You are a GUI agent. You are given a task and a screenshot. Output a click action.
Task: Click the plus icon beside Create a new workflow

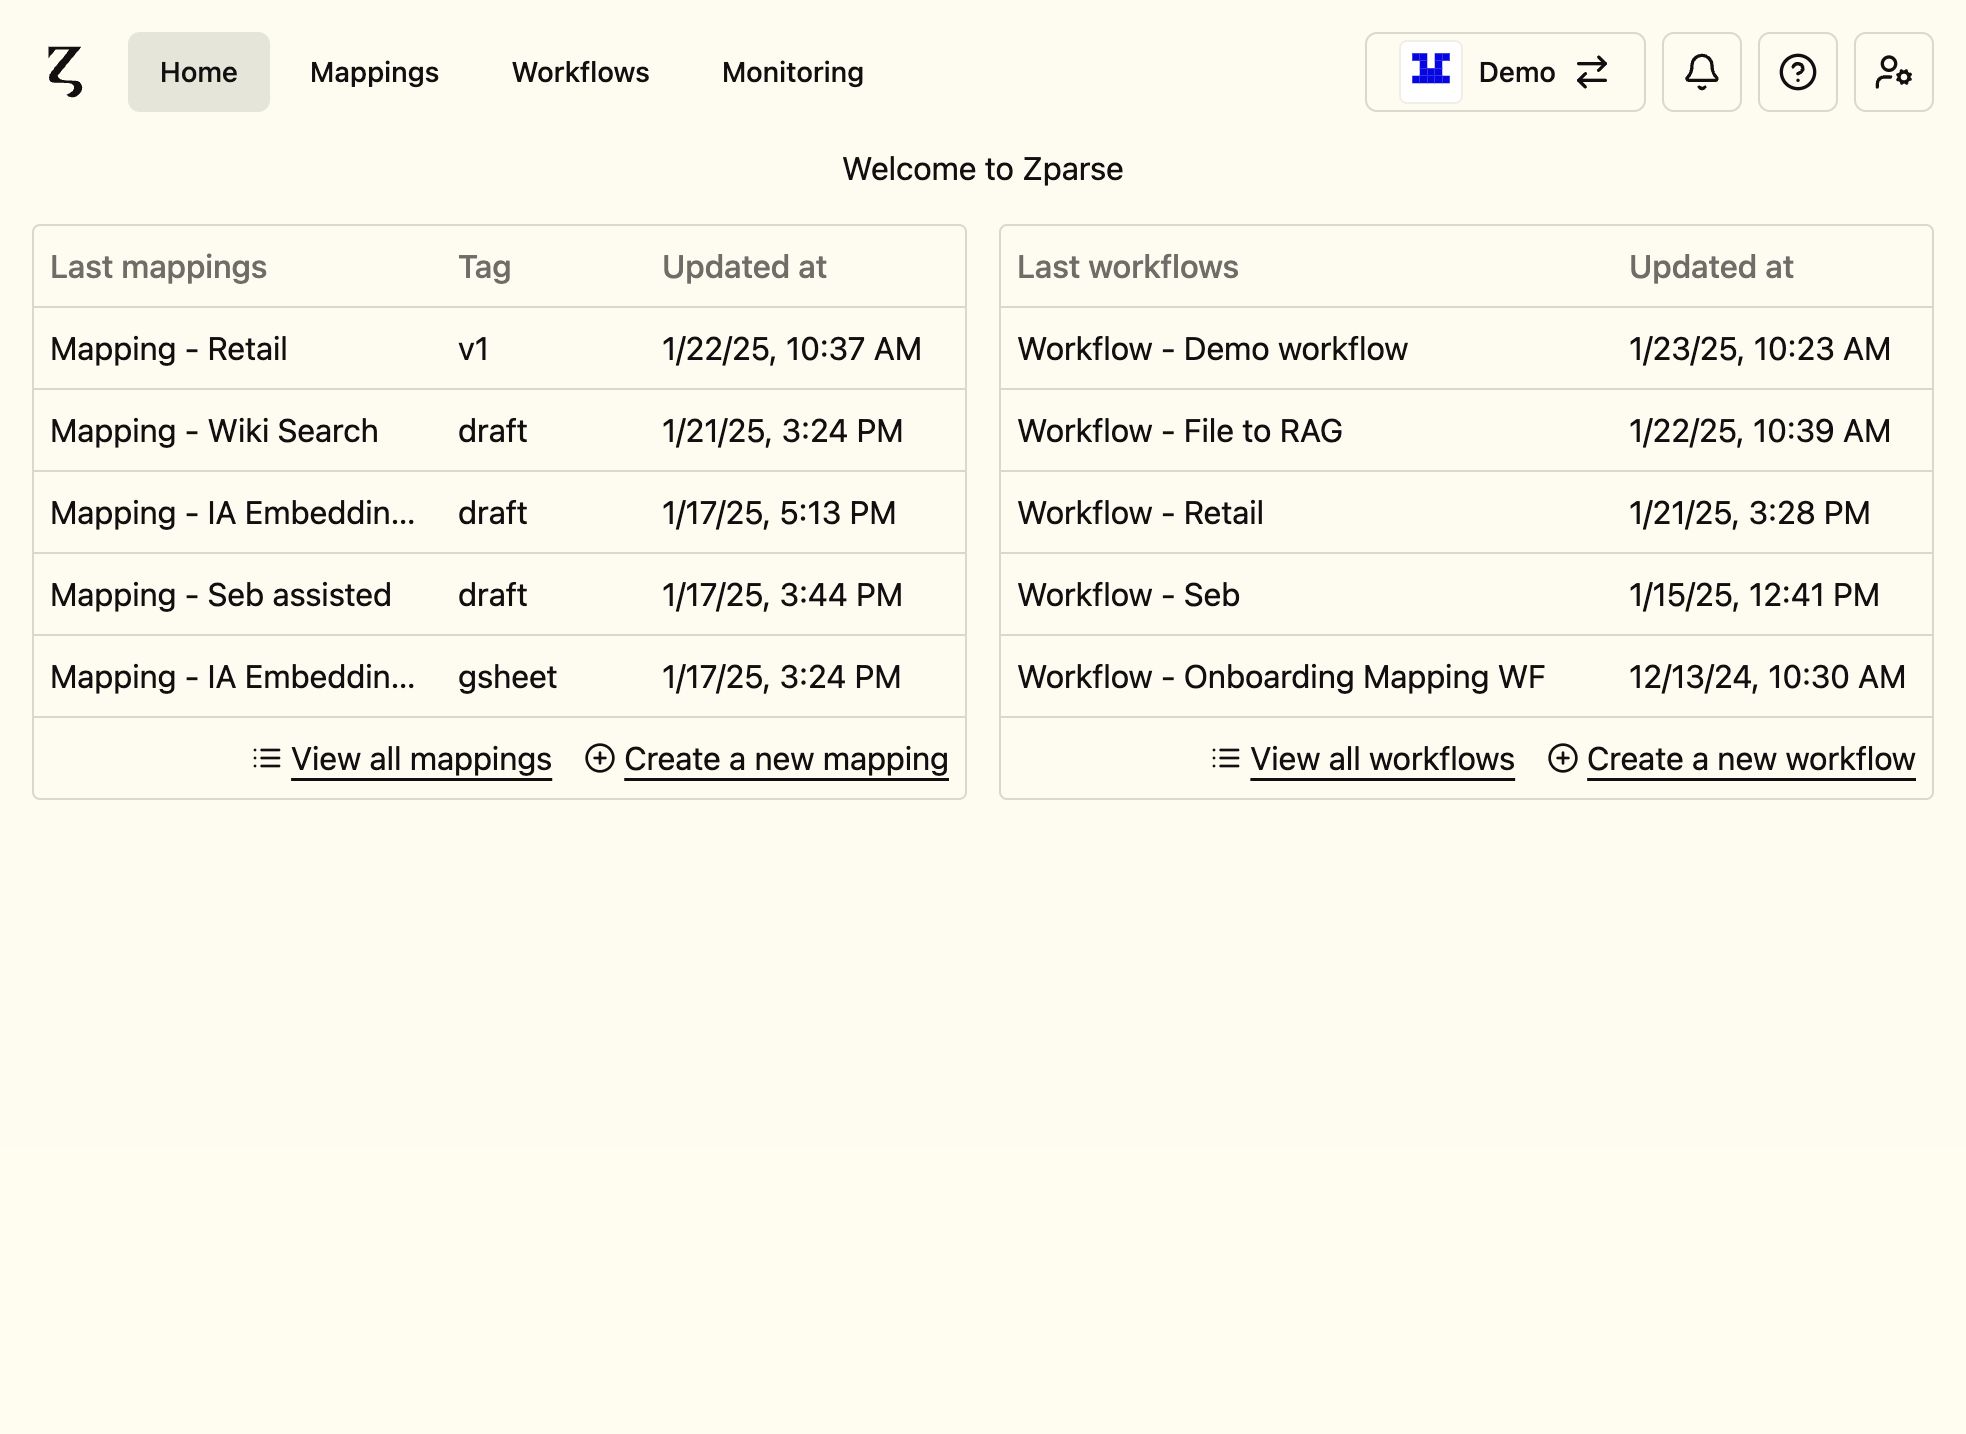point(1563,758)
